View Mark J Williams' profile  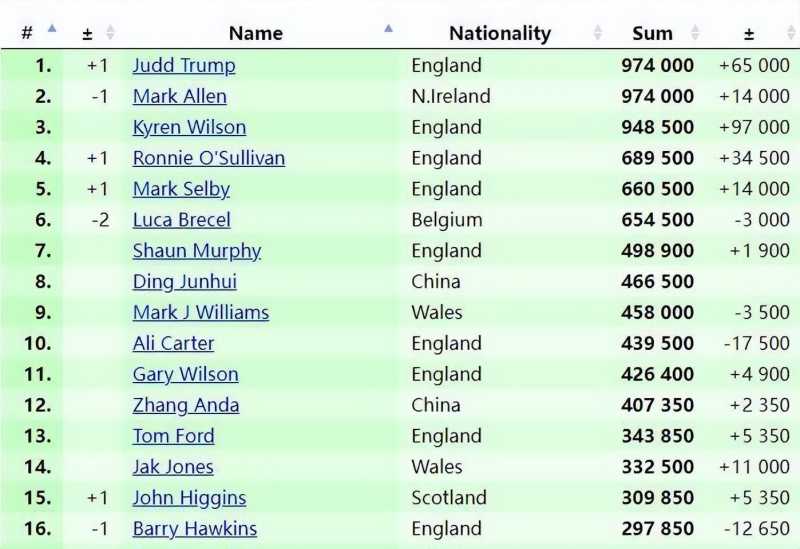tap(201, 313)
